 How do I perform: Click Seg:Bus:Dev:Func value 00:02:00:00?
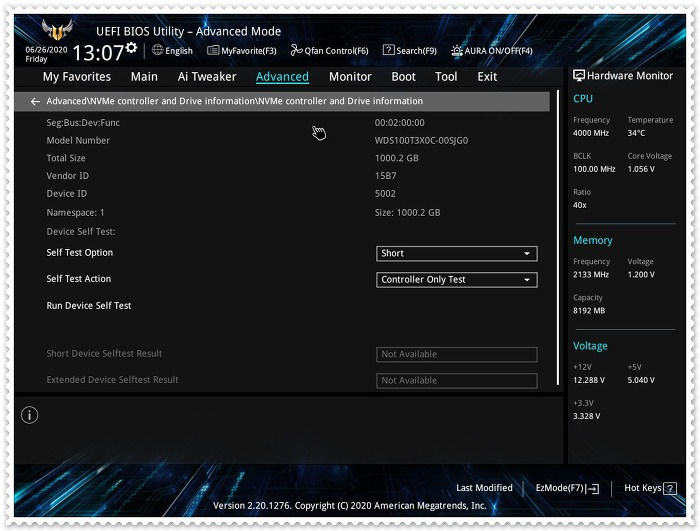coord(399,123)
